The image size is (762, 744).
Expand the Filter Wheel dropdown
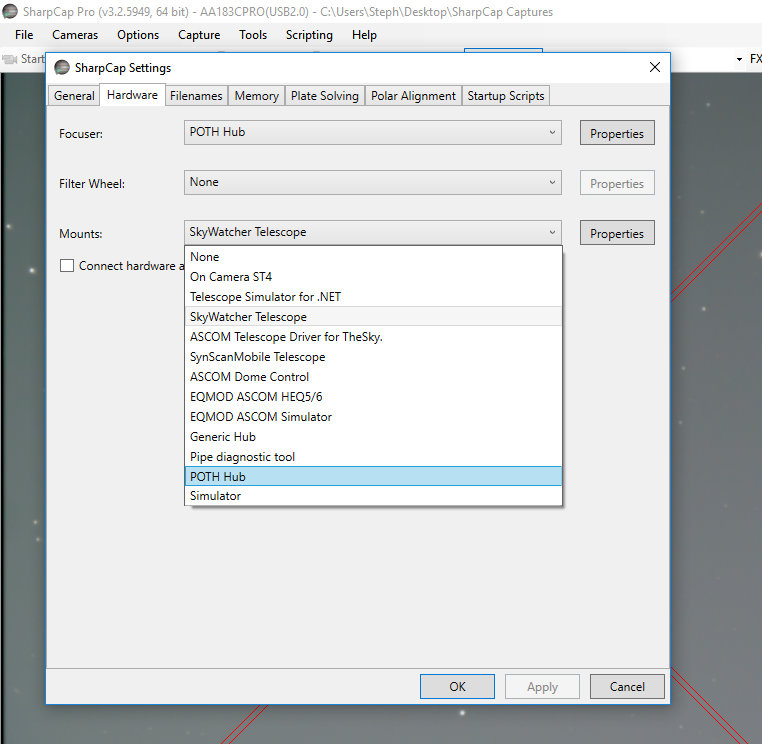click(373, 182)
